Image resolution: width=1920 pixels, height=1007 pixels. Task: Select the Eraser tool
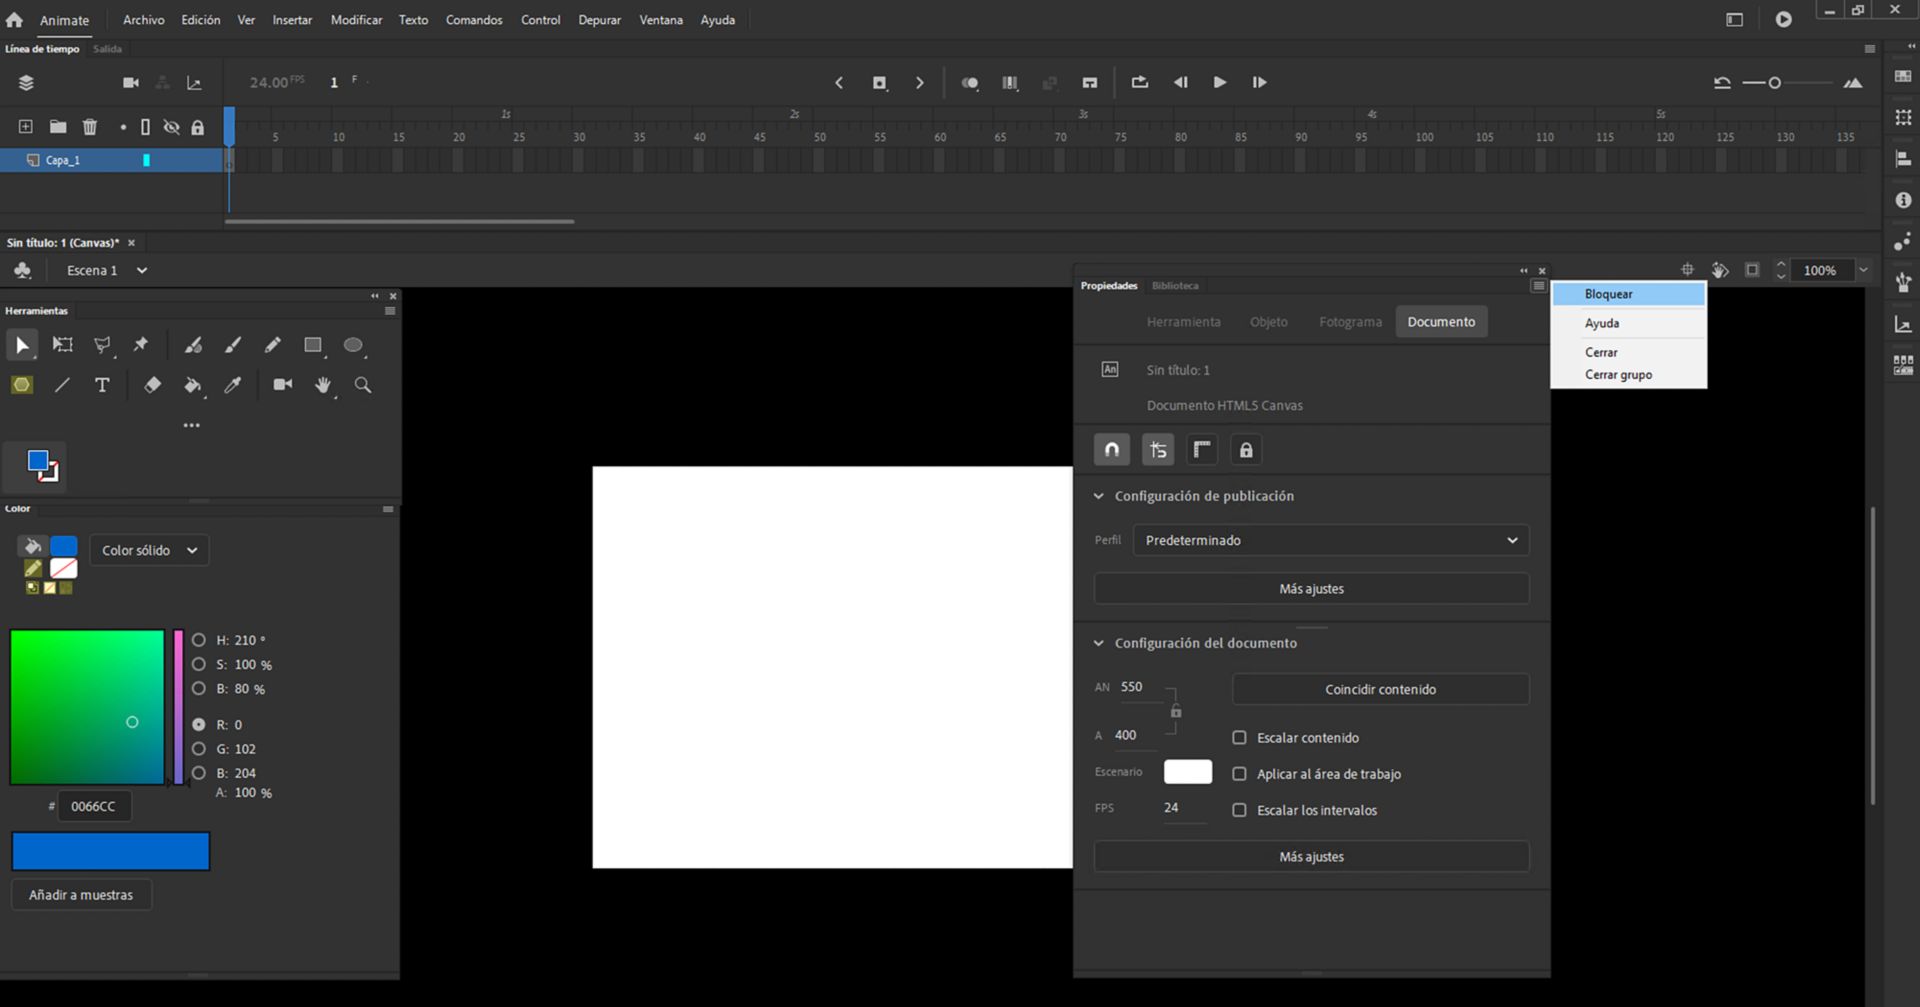click(x=152, y=385)
